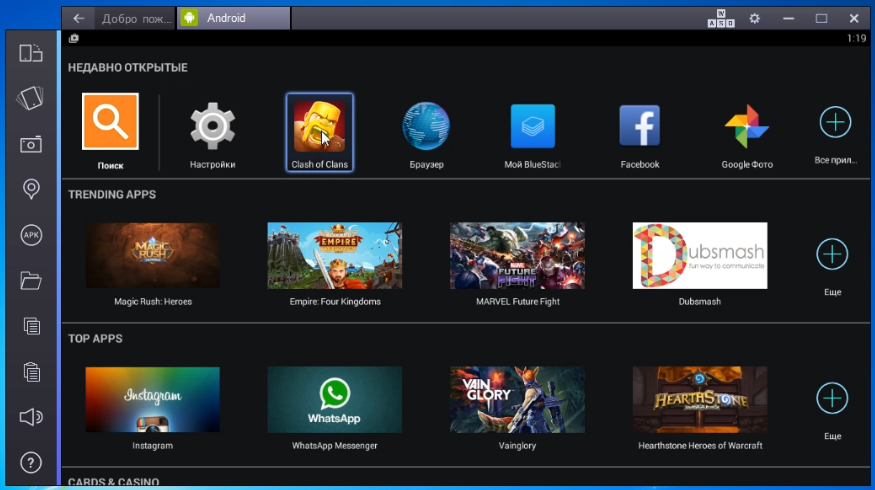
Task: Open Magic Rush: Heroes thumbnail
Action: pos(152,256)
